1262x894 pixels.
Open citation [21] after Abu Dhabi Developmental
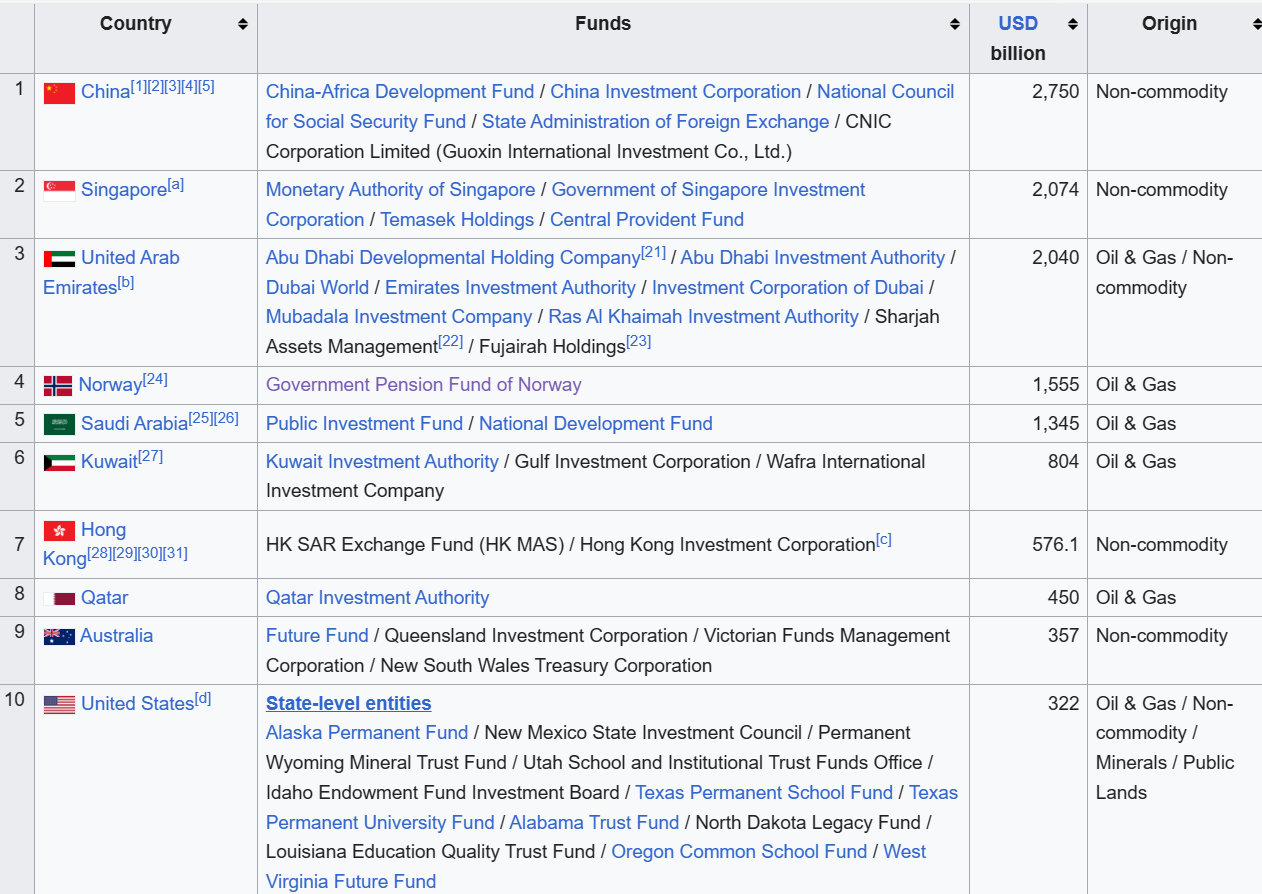click(x=653, y=252)
